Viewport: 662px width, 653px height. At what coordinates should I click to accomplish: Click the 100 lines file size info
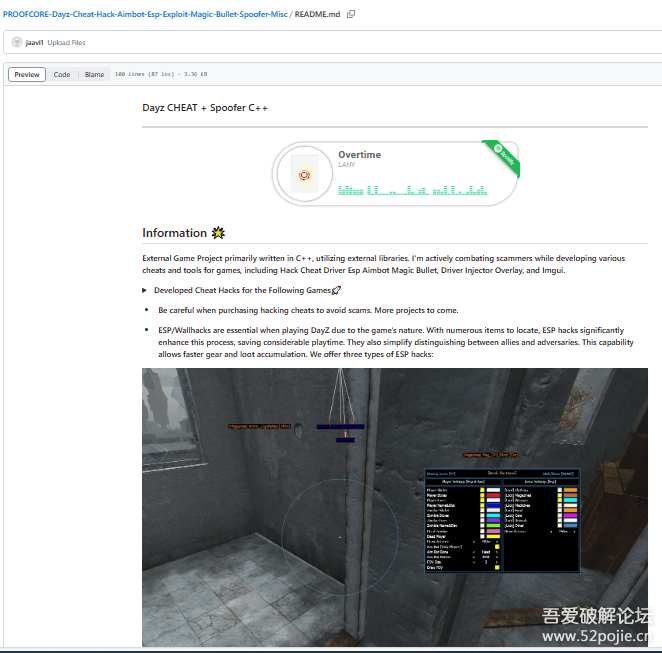coord(161,74)
